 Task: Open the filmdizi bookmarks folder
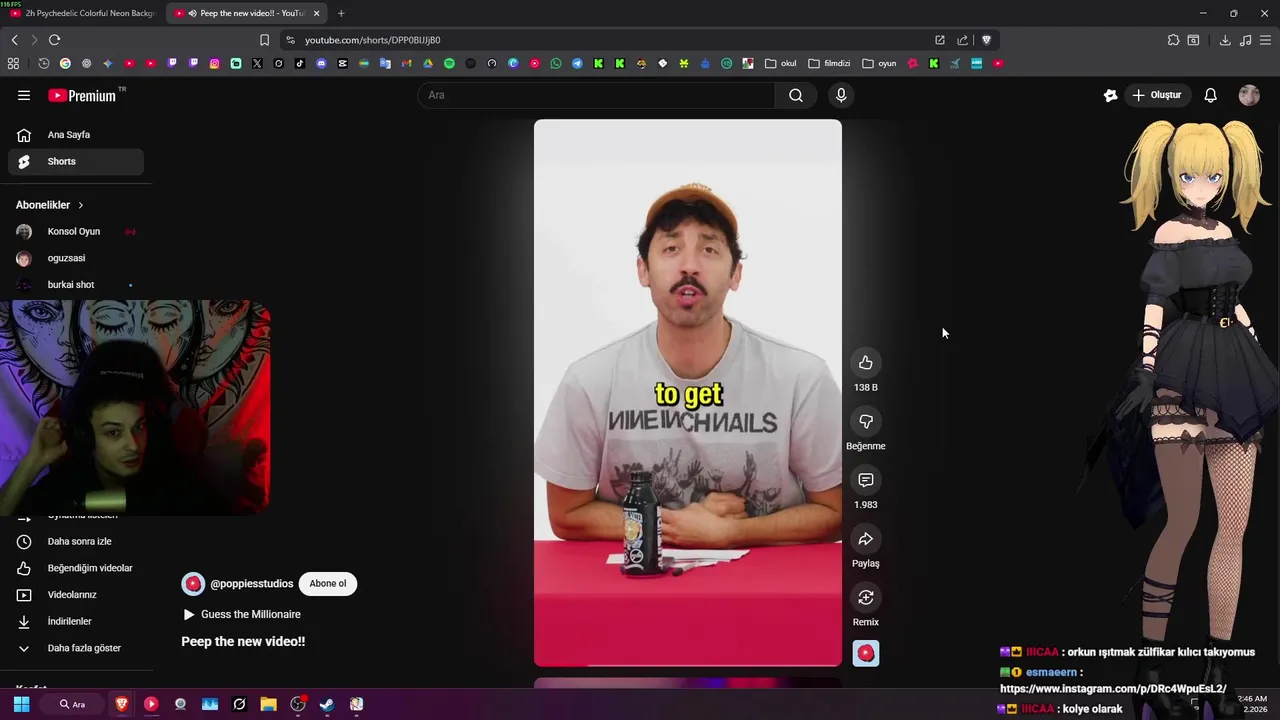coord(829,63)
